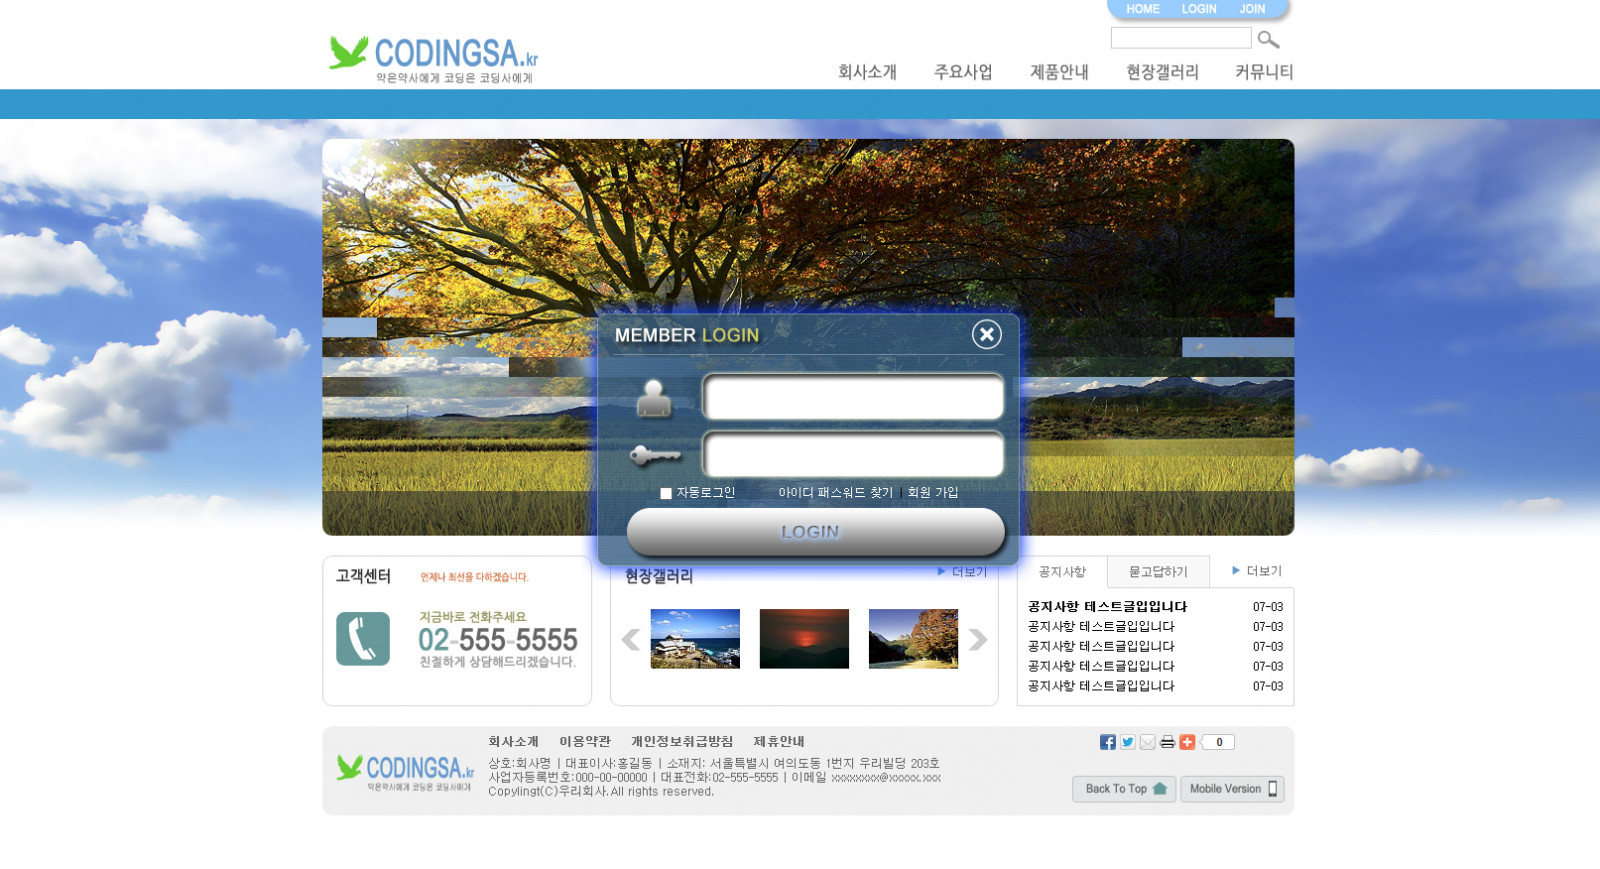Show previous gallery images with left arrow
Image resolution: width=1600 pixels, height=869 pixels.
[630, 639]
